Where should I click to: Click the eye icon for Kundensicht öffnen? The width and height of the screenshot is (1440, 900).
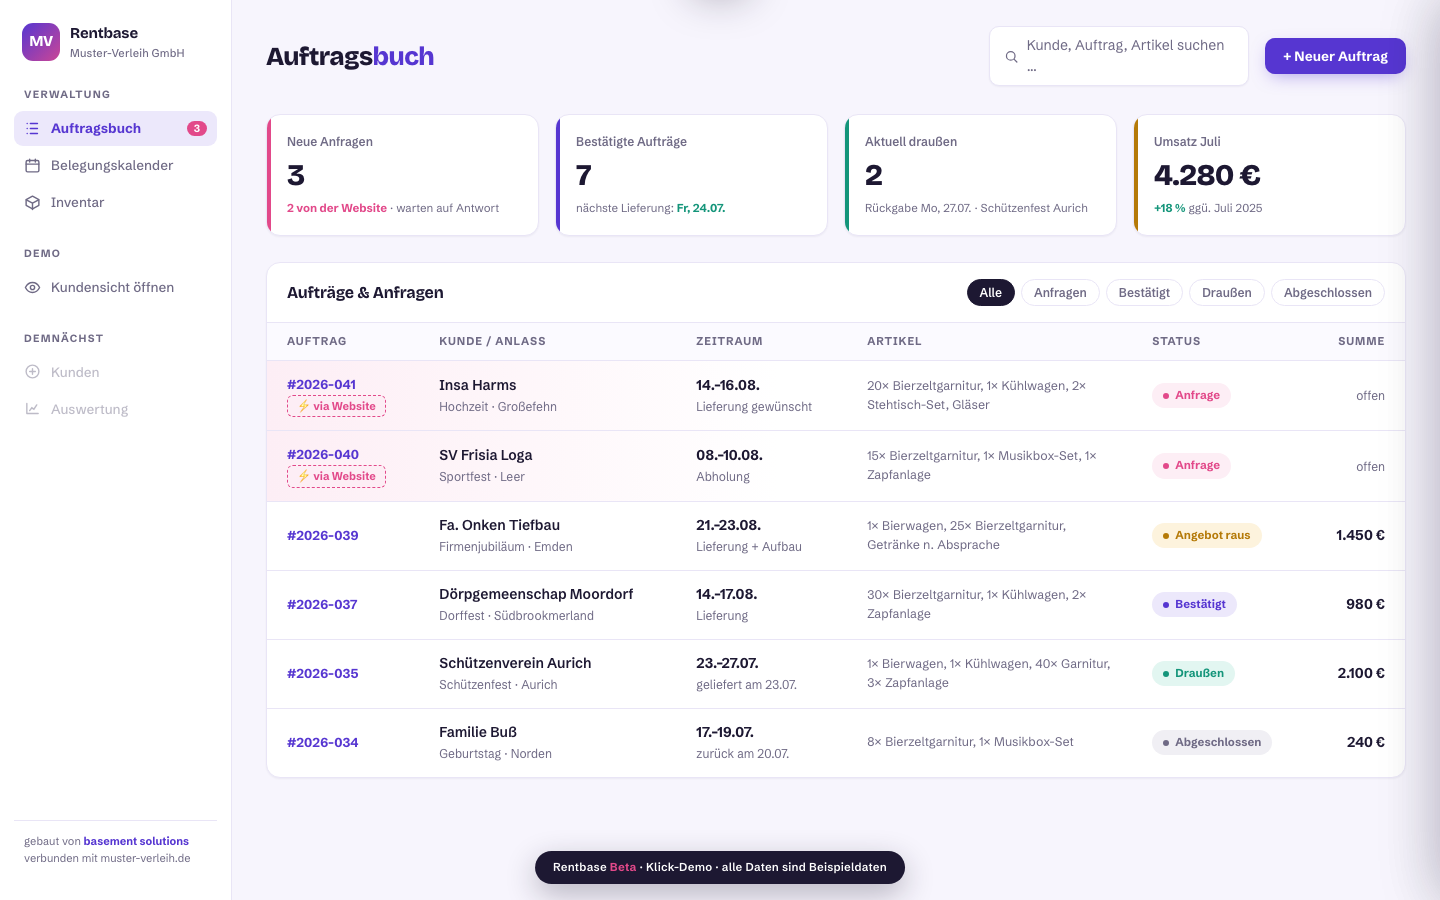pyautogui.click(x=32, y=287)
